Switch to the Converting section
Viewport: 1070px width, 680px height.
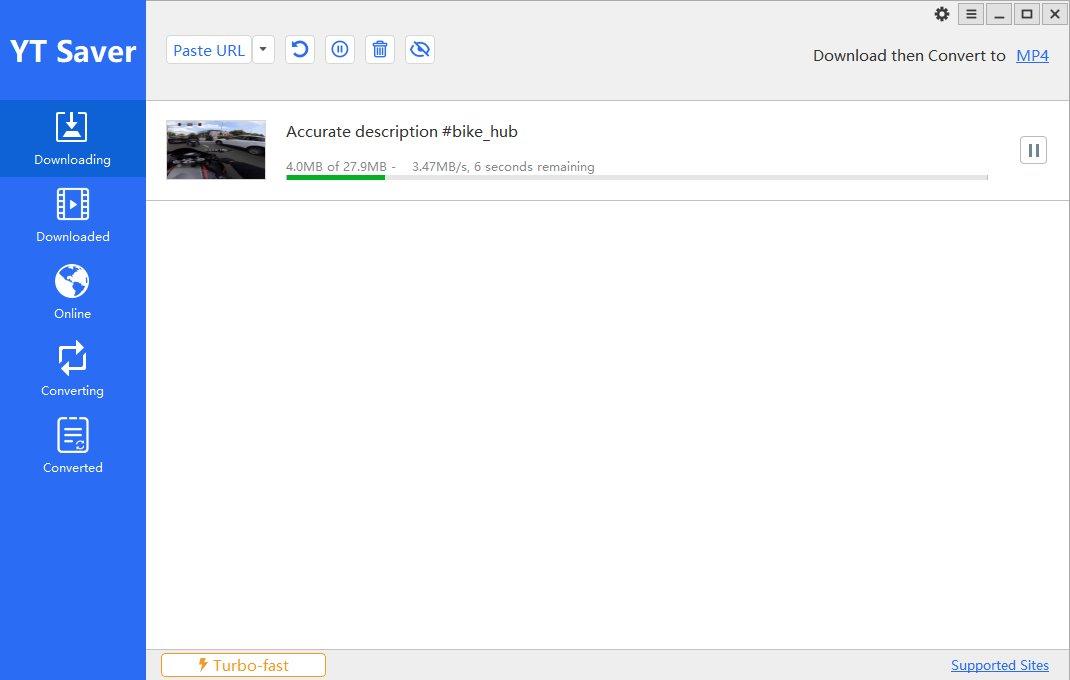click(71, 368)
